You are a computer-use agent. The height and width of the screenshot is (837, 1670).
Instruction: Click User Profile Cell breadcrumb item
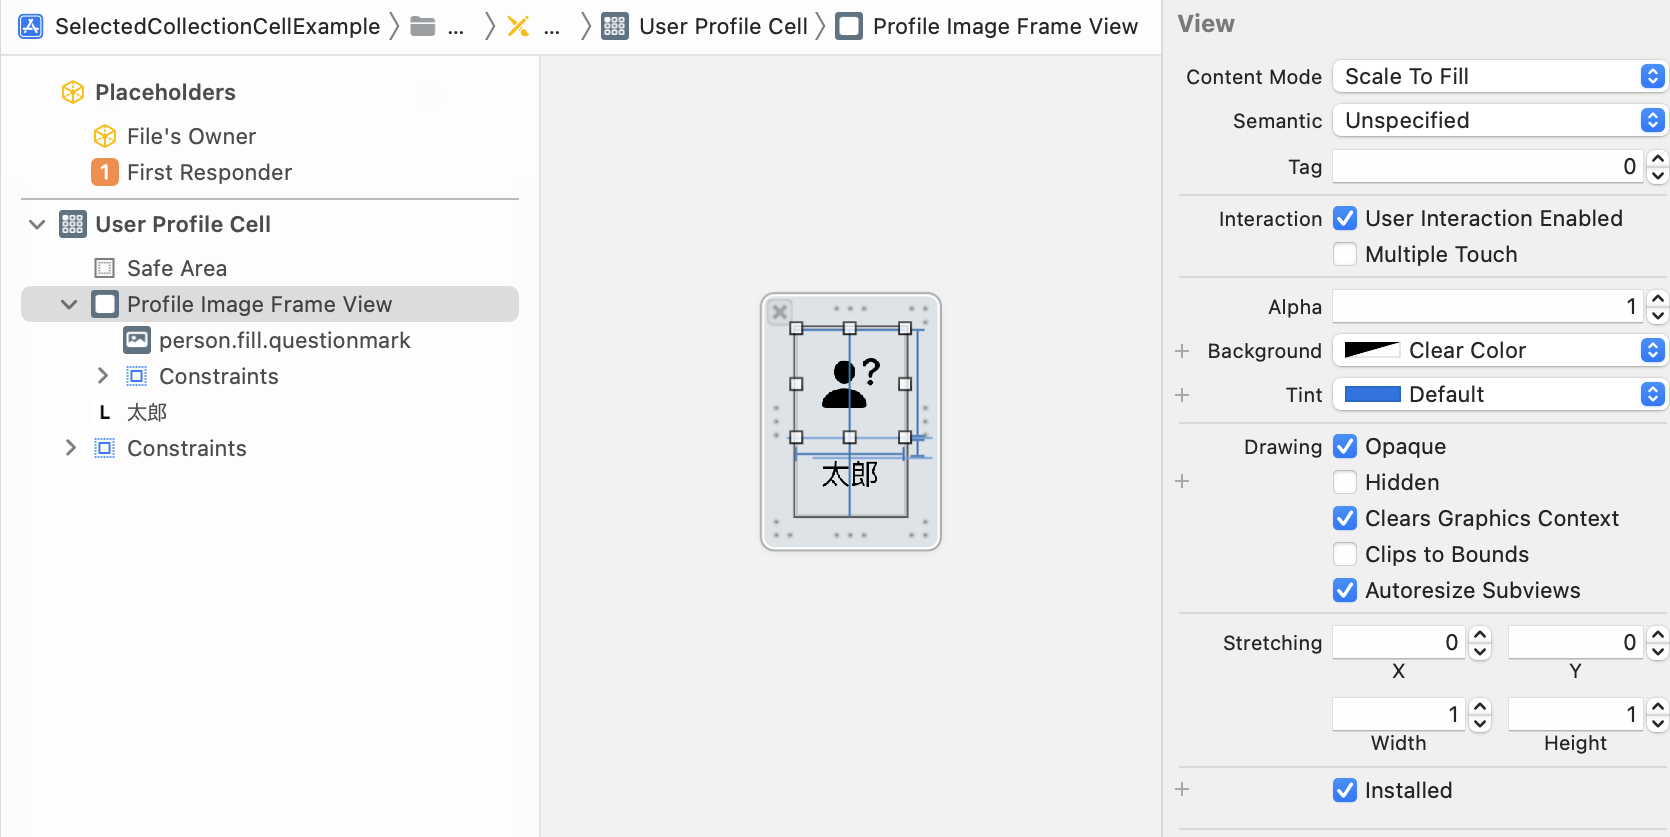tap(722, 26)
